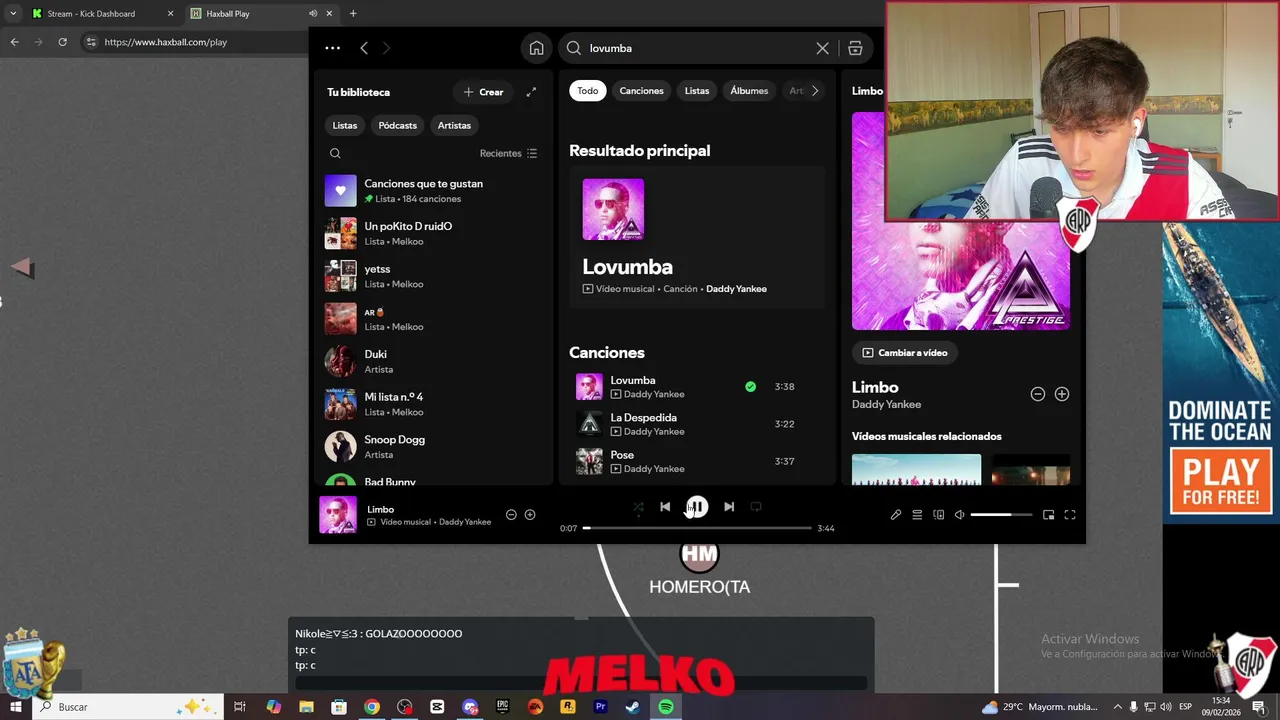Toggle repeat mode
Screen dimensions: 1280x720
(756, 507)
